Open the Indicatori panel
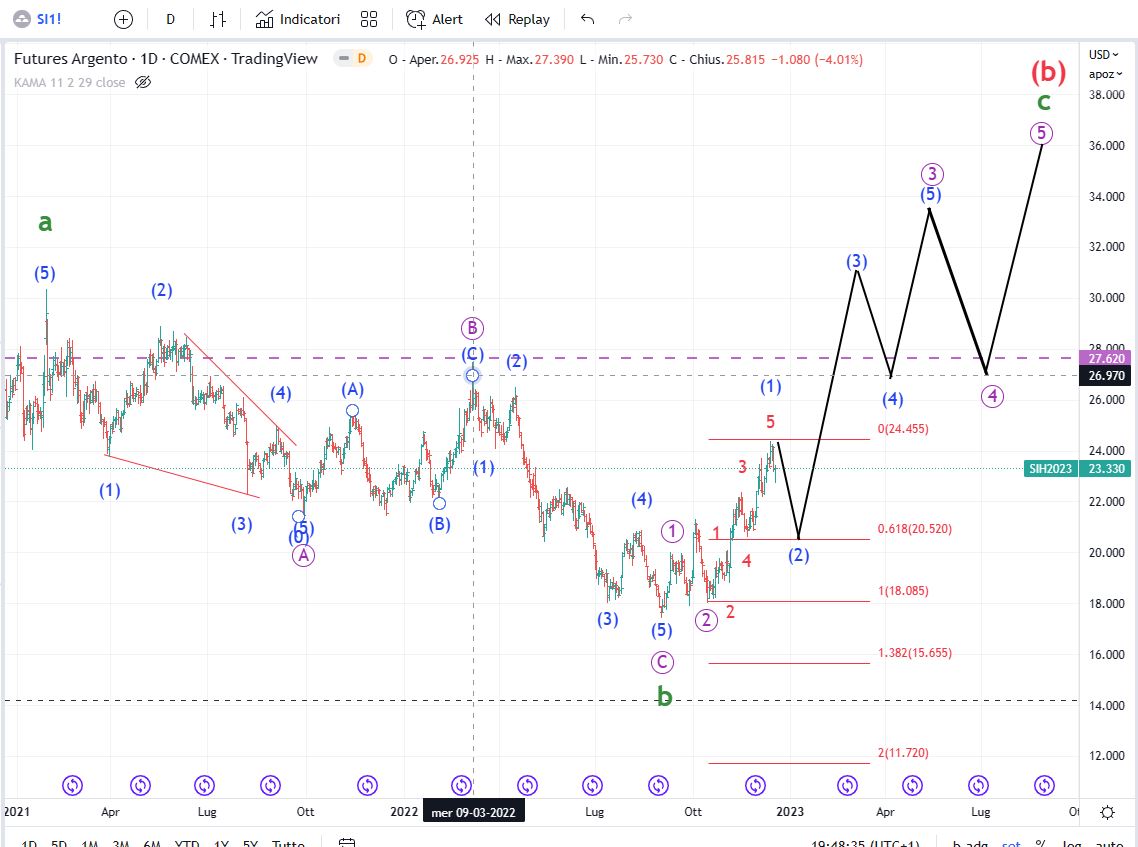 (298, 20)
